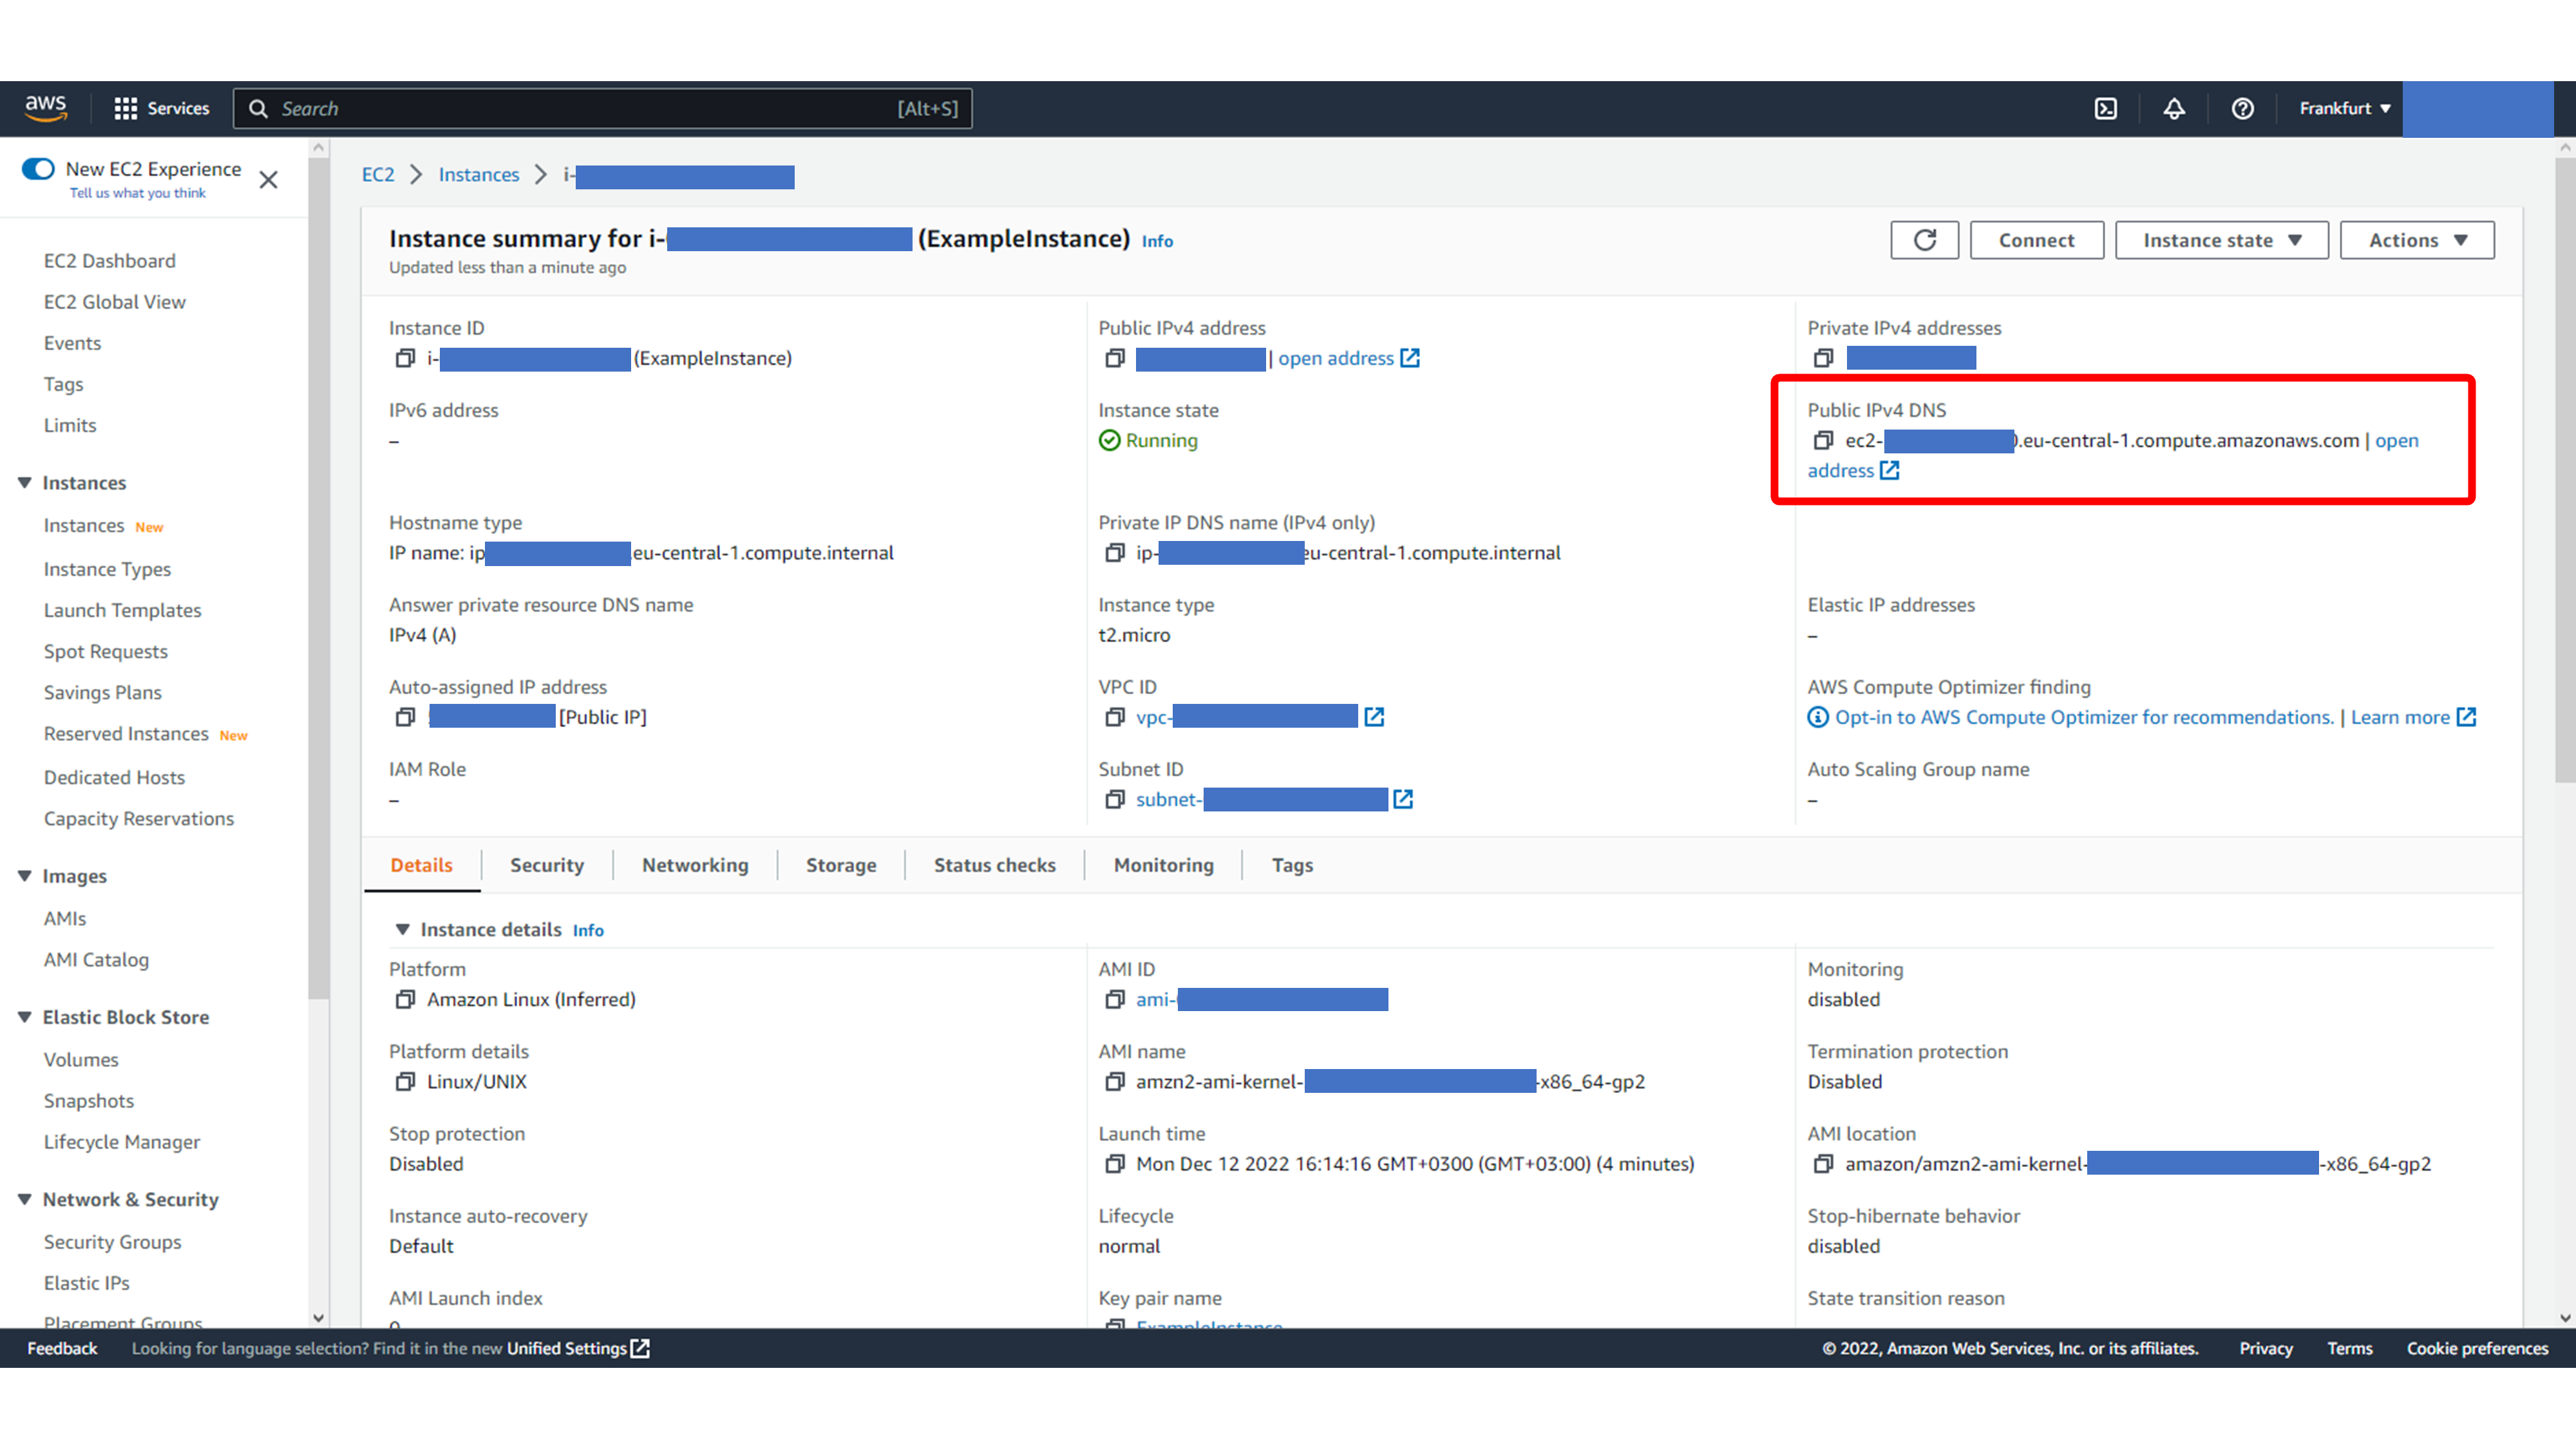Collapse the Instances sidebar section
The width and height of the screenshot is (2576, 1449).
(25, 483)
